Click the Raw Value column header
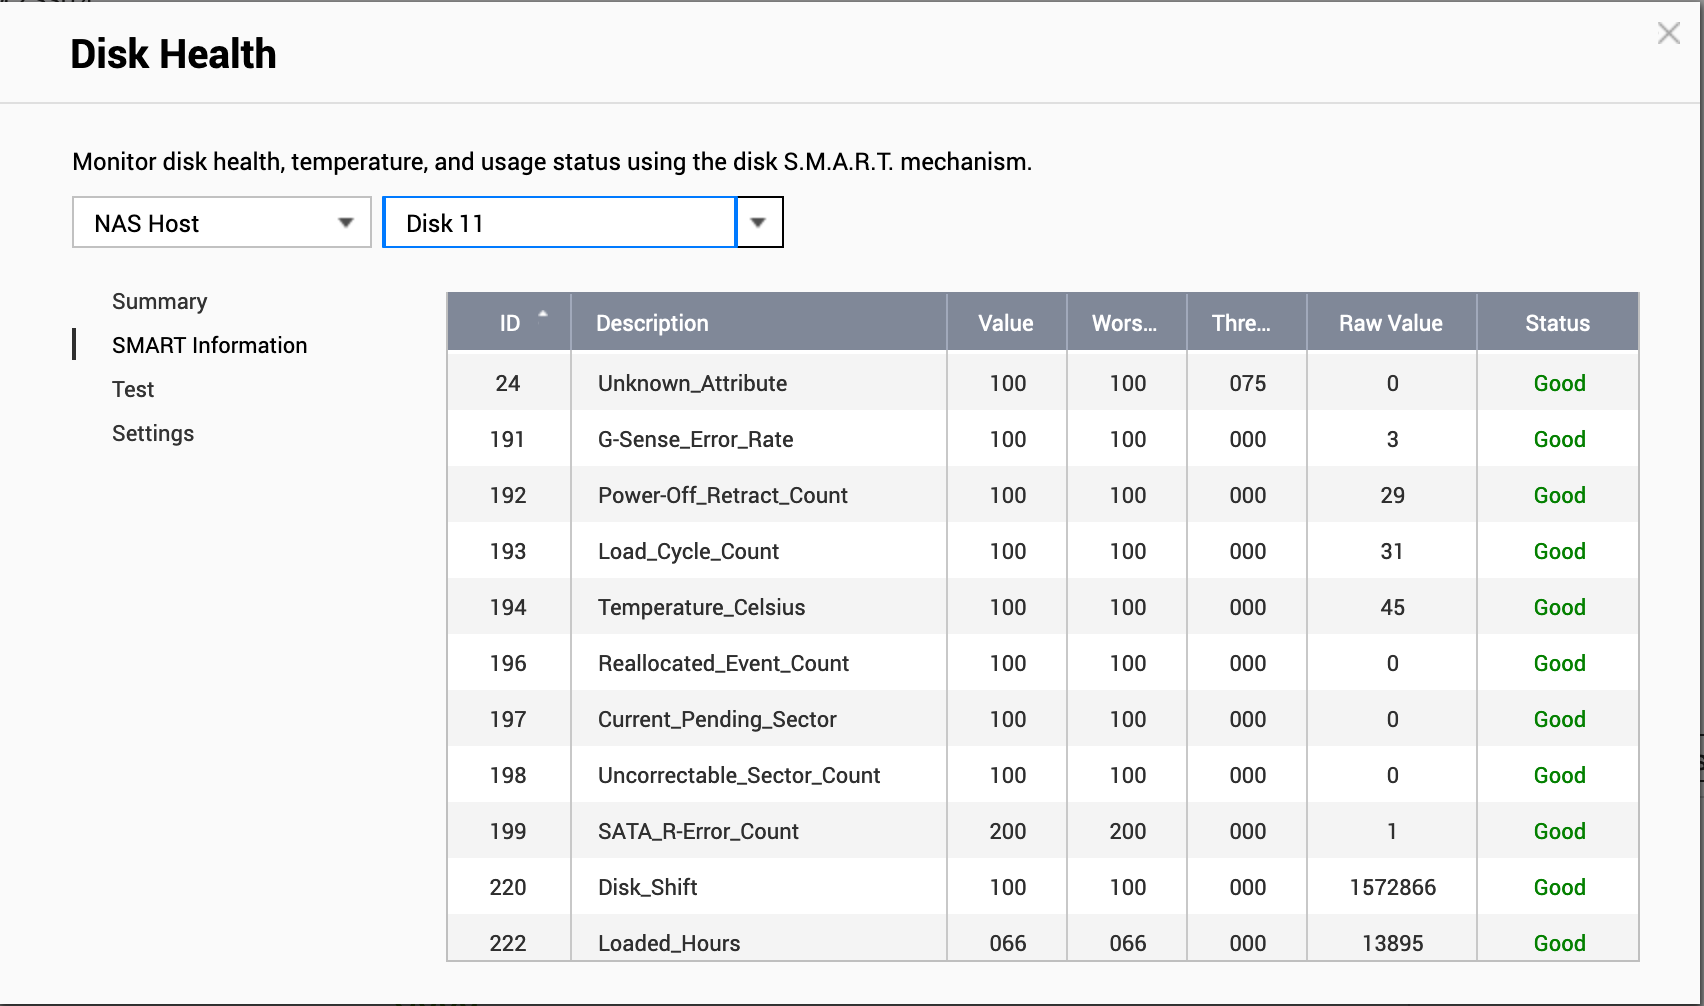The height and width of the screenshot is (1006, 1704). click(1391, 322)
